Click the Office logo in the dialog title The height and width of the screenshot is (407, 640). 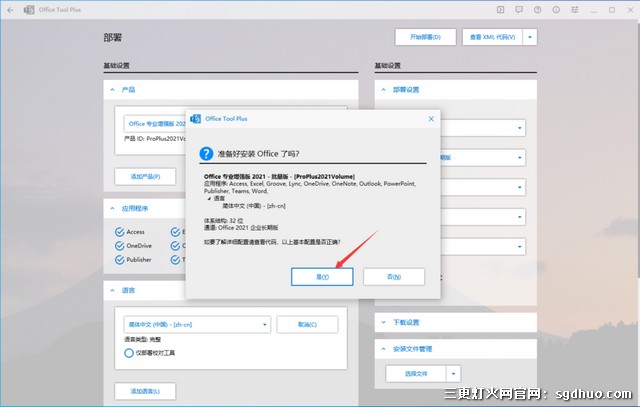click(196, 118)
